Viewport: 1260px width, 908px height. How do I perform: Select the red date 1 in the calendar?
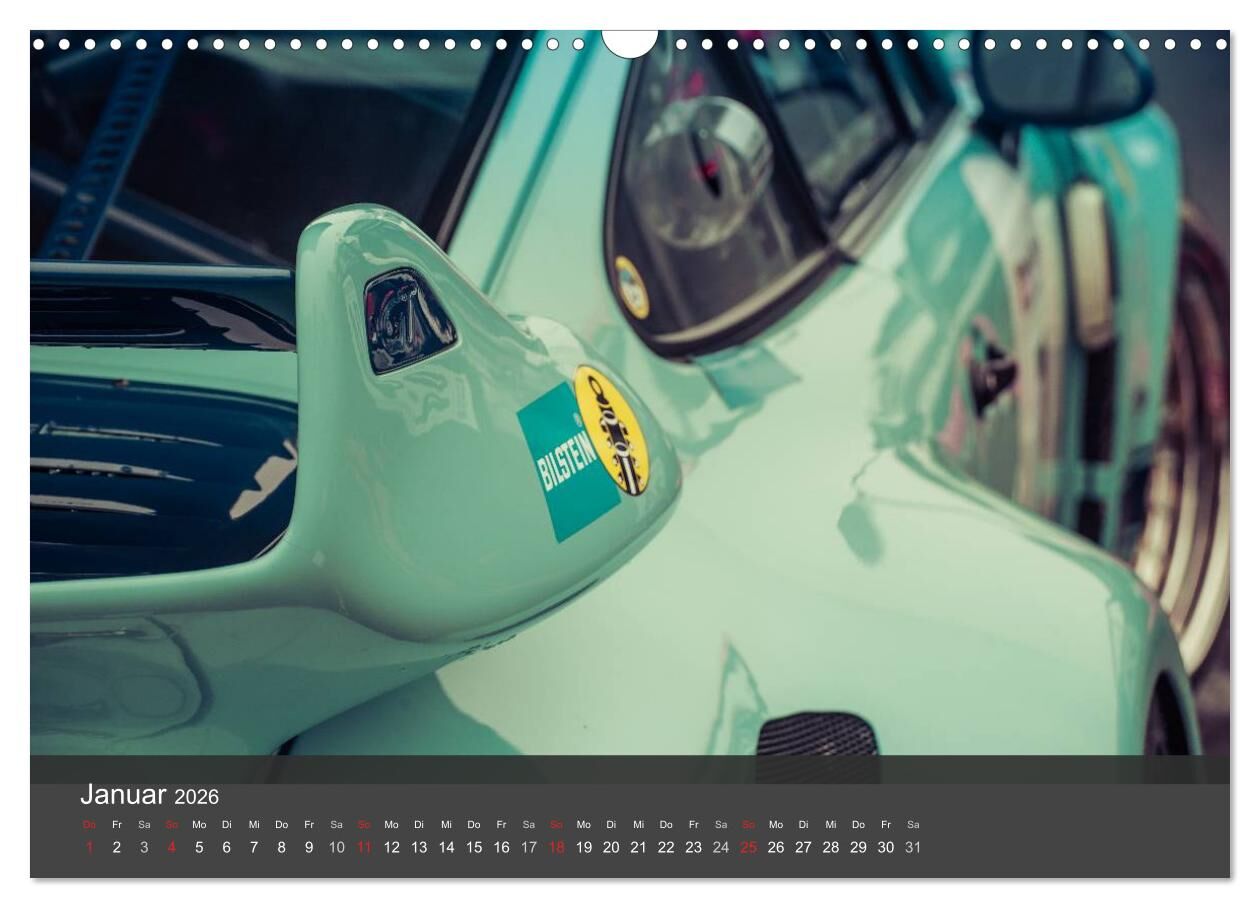click(x=89, y=847)
